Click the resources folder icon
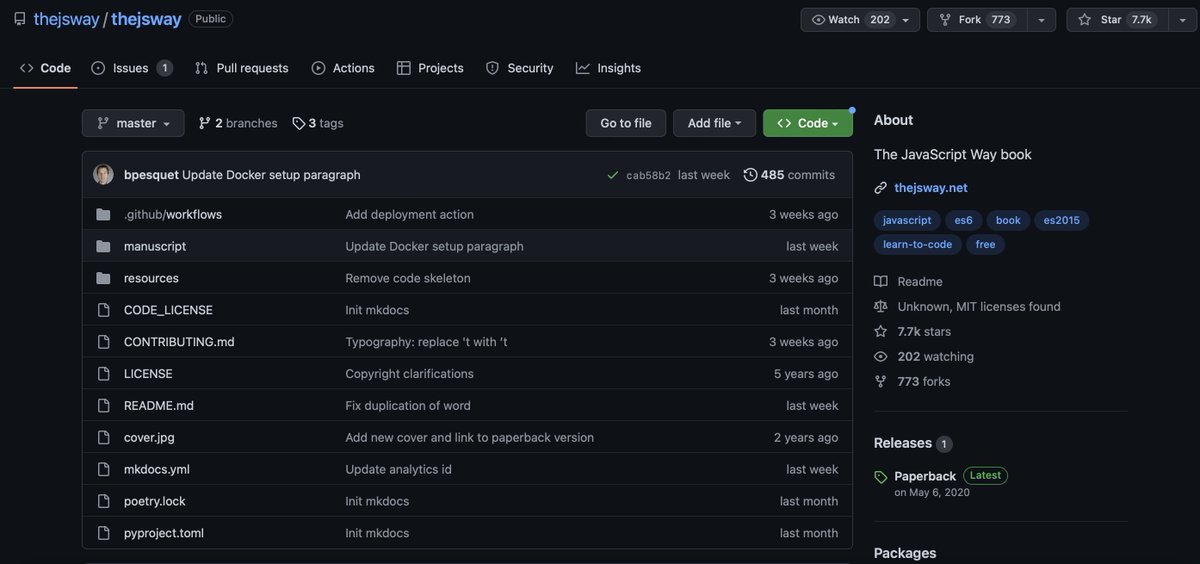This screenshot has height=564, width=1200. point(103,278)
